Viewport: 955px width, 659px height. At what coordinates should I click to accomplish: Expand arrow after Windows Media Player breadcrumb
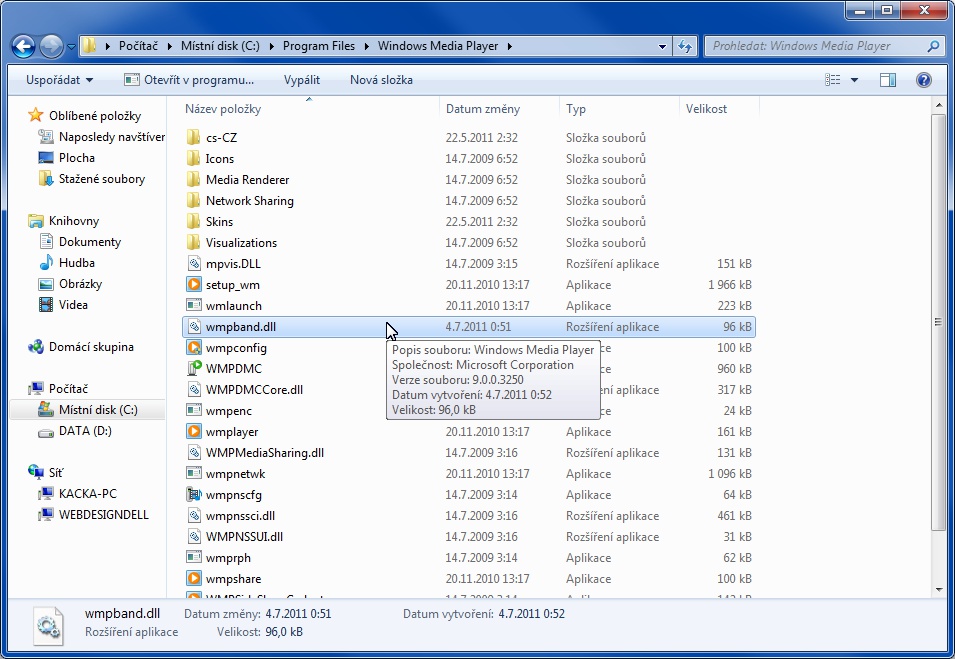tap(509, 46)
